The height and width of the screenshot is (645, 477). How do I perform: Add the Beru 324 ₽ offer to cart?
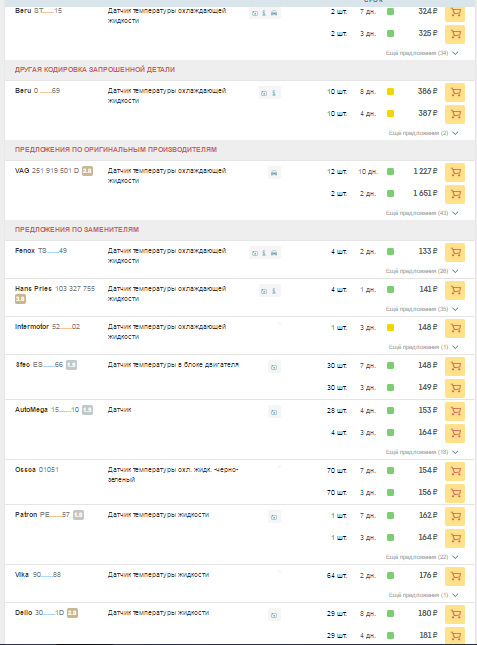(455, 12)
